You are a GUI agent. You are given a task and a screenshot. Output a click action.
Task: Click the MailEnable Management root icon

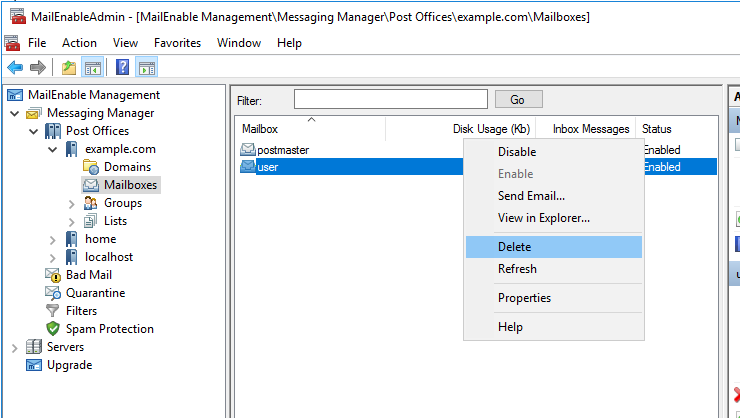tap(15, 95)
